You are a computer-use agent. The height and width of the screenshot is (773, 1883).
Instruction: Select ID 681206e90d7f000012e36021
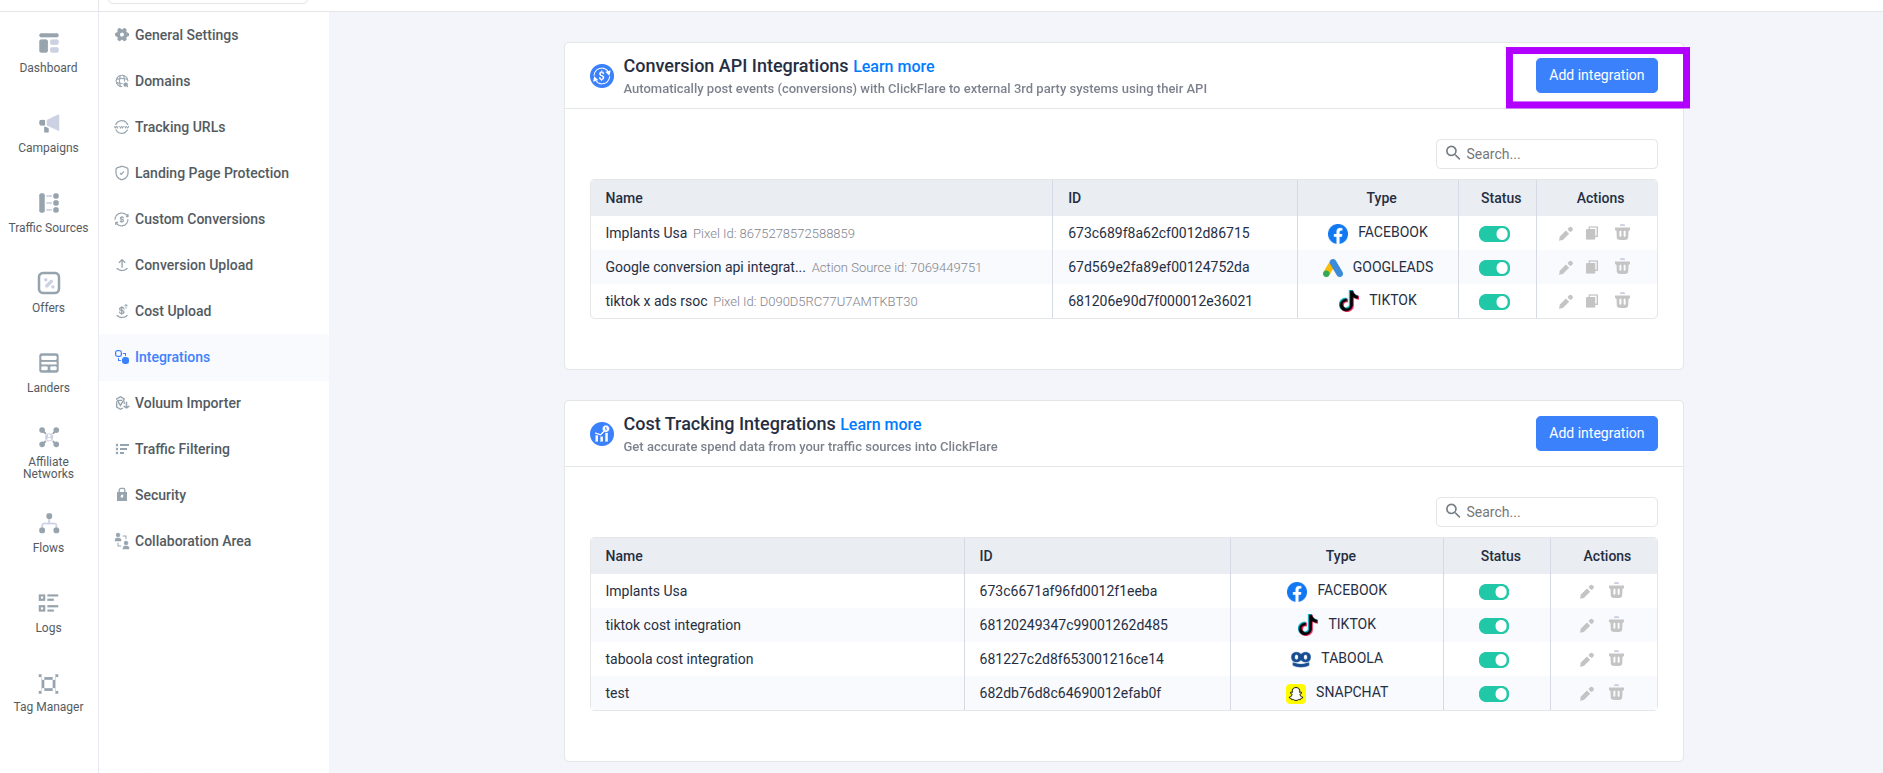(1160, 301)
